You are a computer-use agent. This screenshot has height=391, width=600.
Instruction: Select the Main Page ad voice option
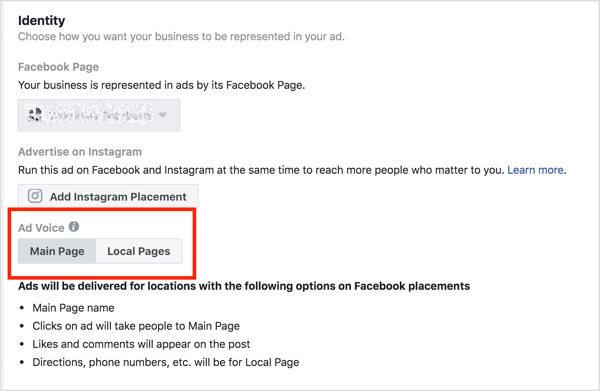tap(57, 251)
